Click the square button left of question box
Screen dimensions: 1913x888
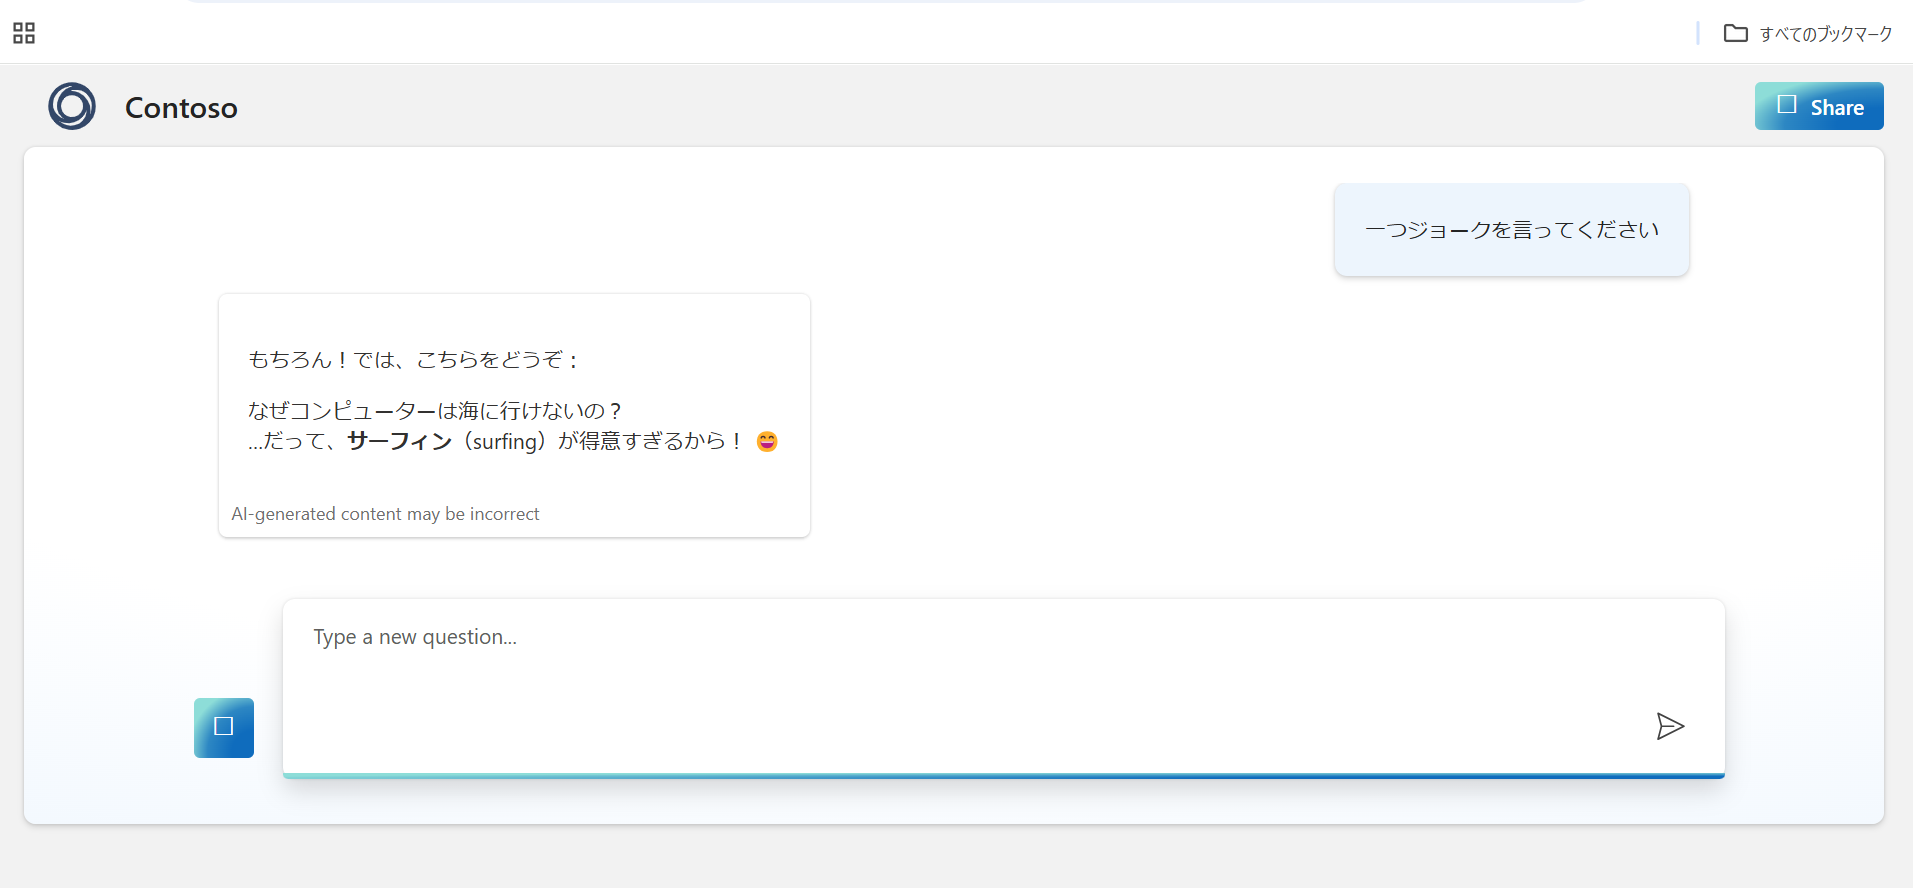pos(224,727)
